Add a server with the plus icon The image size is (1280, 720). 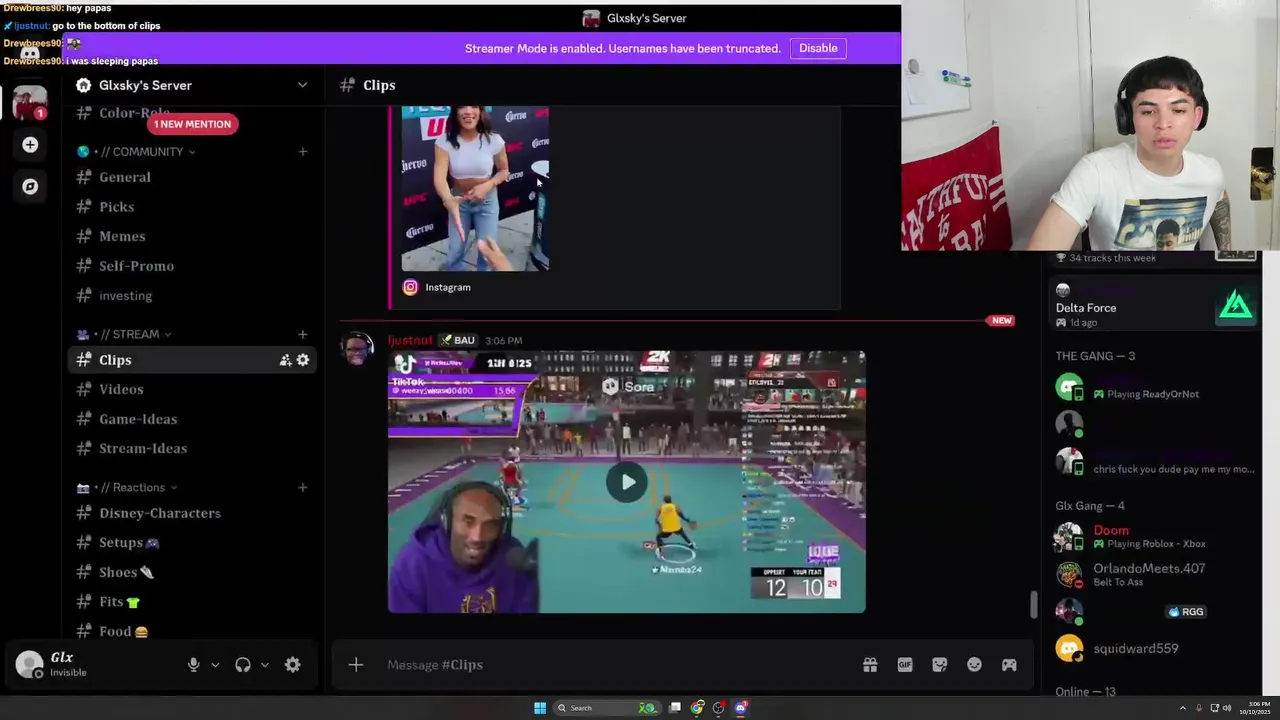[30, 145]
